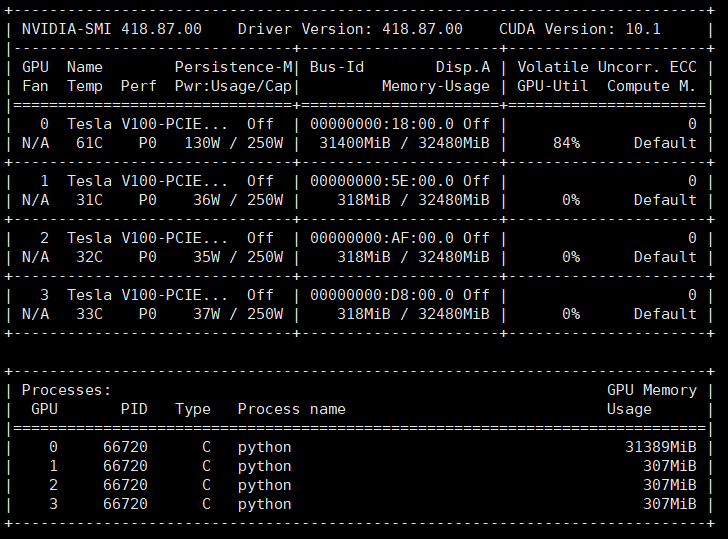Click the Processes: section label
Viewport: 728px width, 539px height.
(66, 390)
